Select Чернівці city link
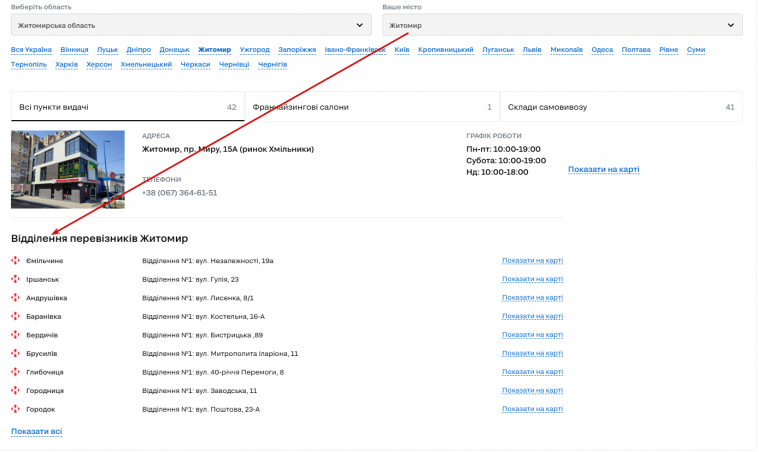 [234, 65]
